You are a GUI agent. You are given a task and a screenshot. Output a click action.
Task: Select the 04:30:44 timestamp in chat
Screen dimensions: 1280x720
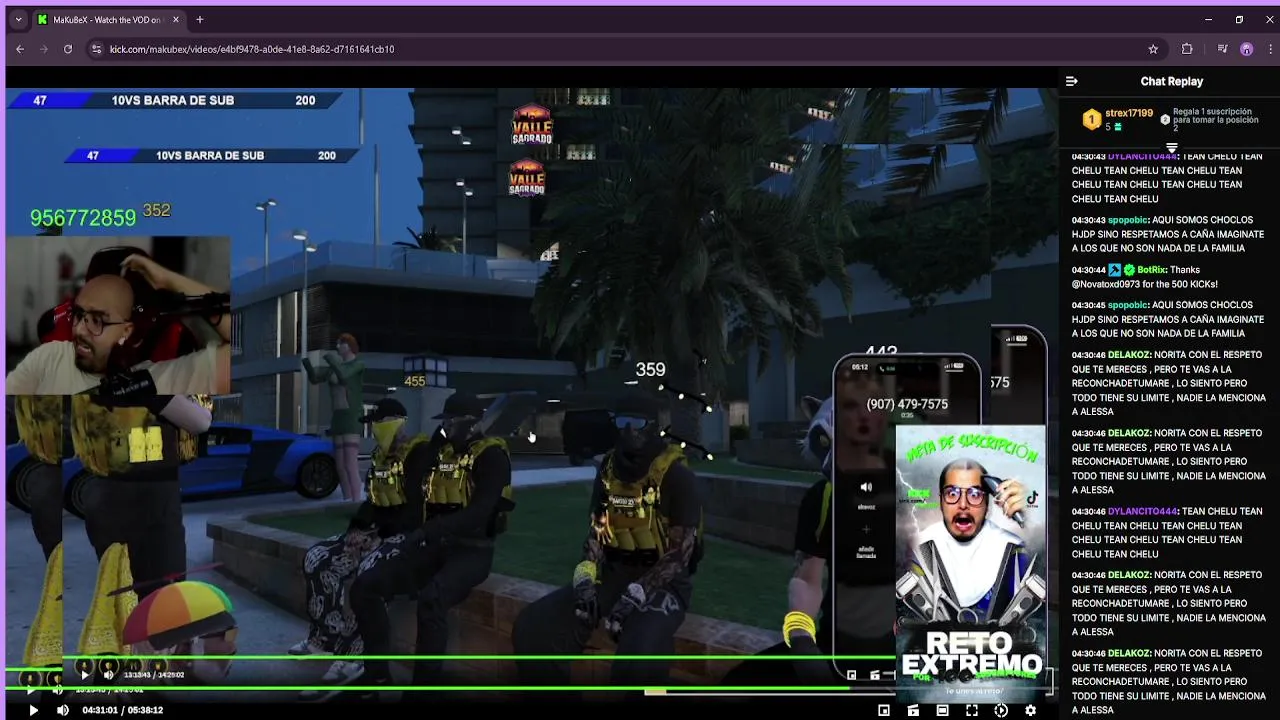(x=1088, y=270)
